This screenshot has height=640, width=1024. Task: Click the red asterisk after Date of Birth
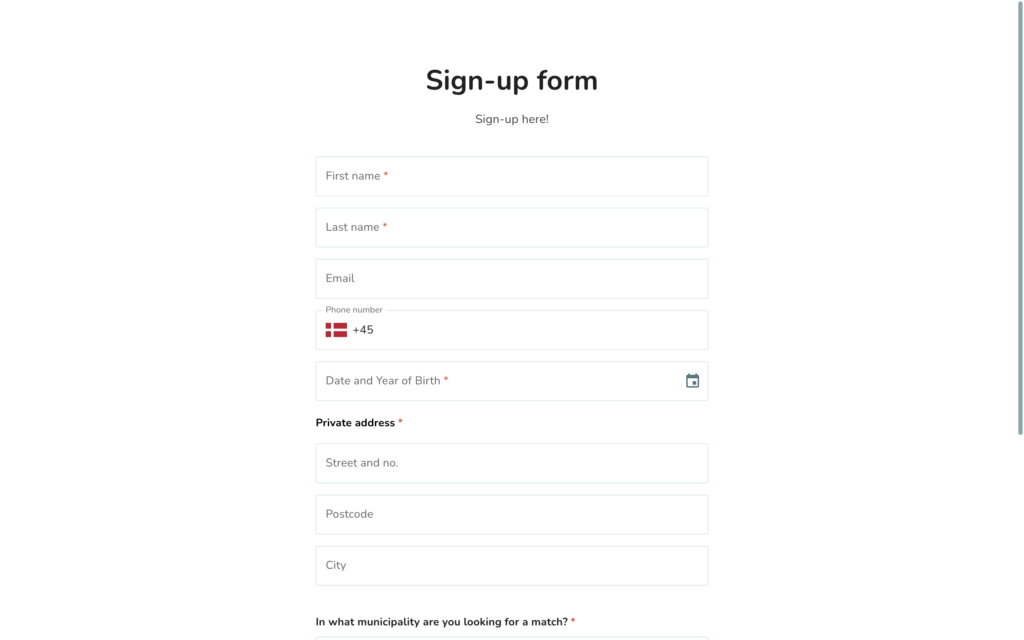coord(446,379)
